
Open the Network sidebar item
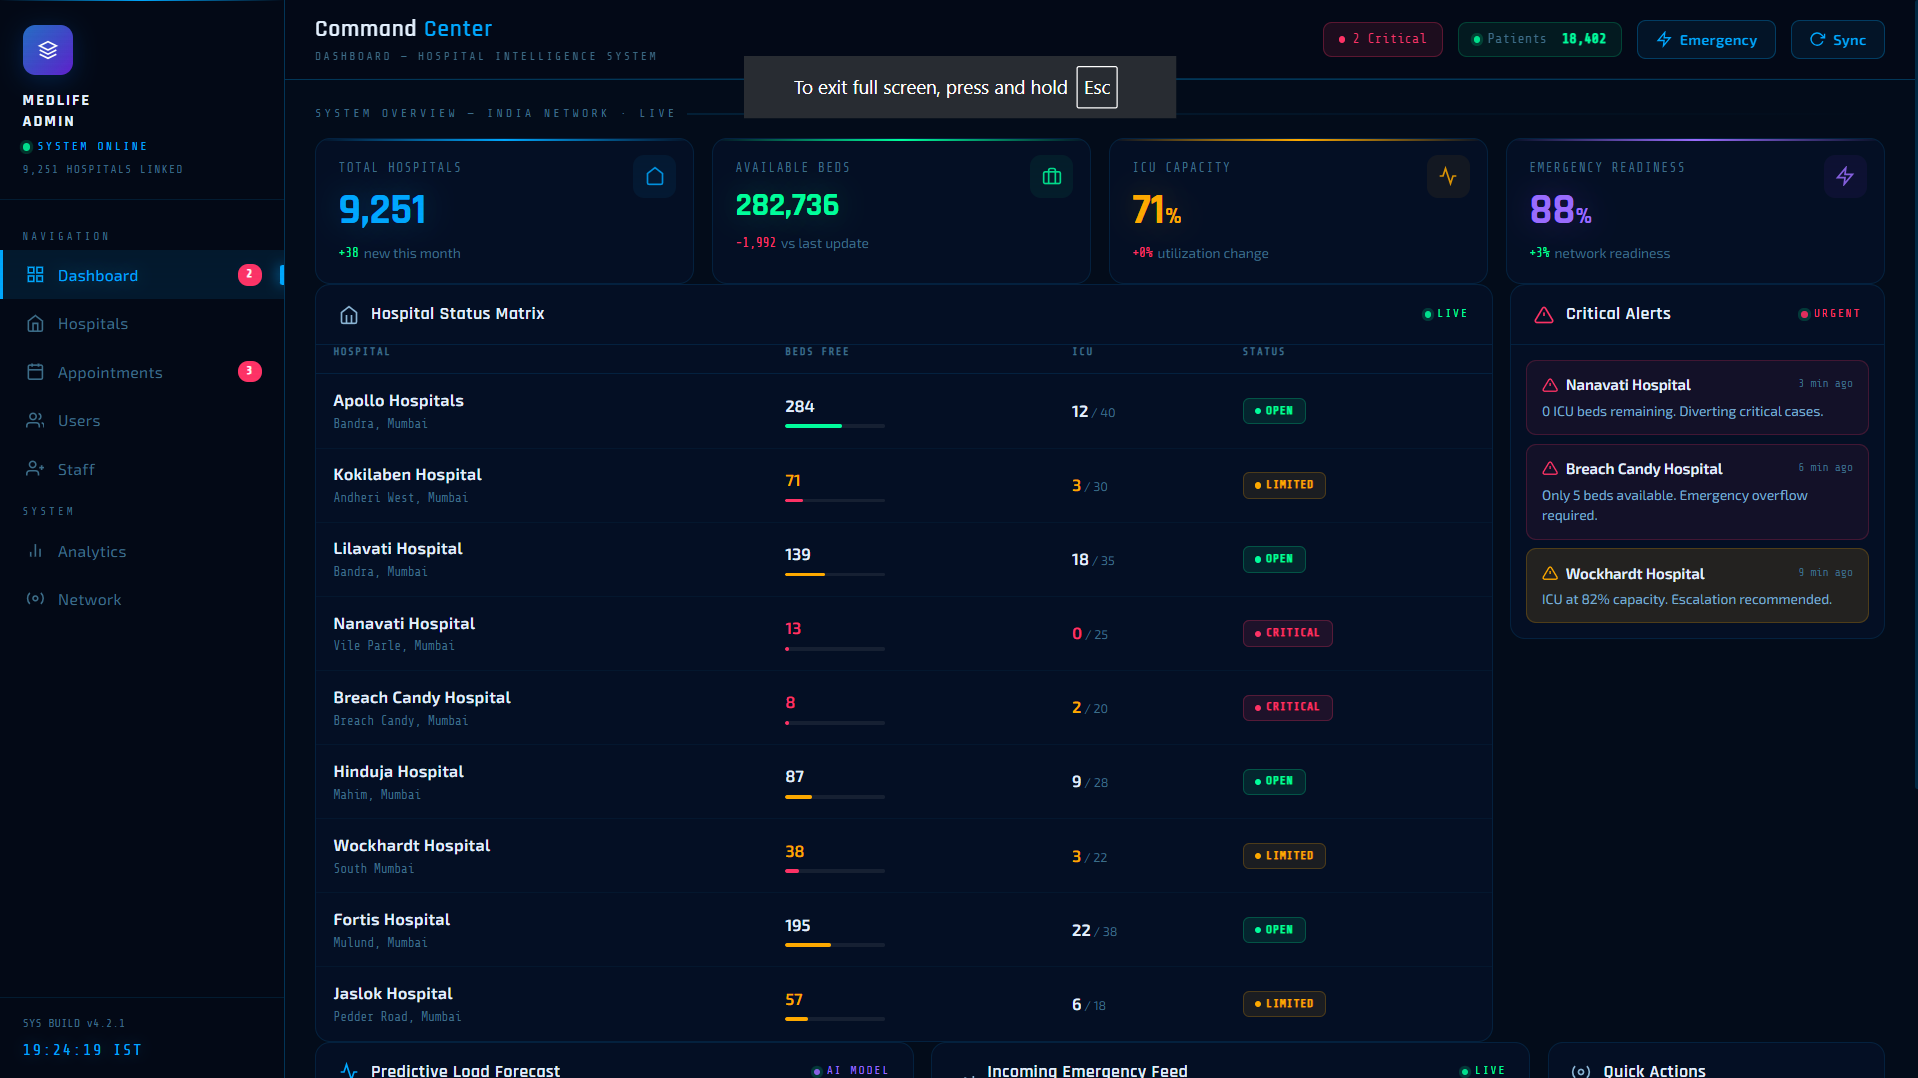click(x=142, y=599)
